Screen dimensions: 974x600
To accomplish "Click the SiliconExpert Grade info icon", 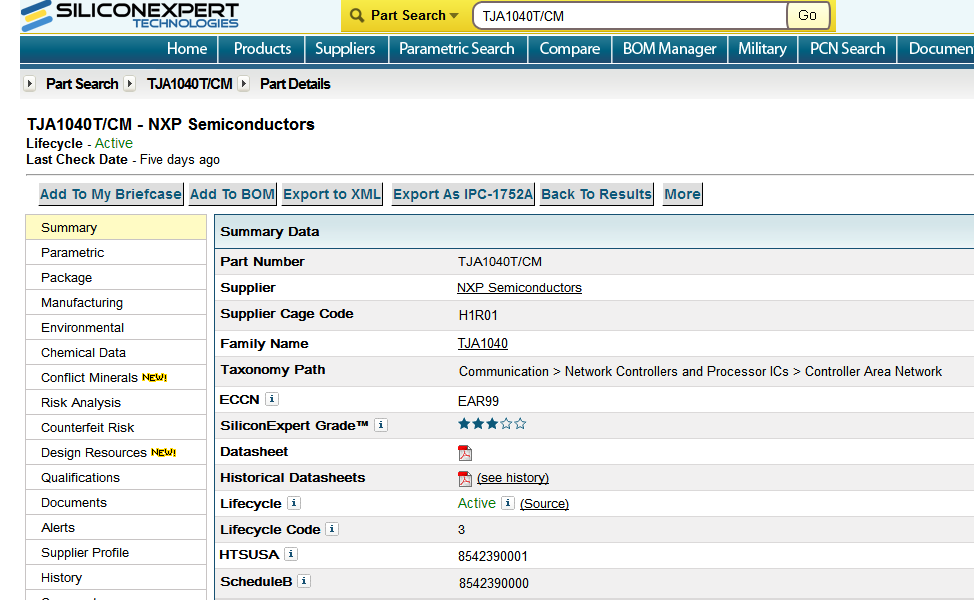I will [381, 425].
